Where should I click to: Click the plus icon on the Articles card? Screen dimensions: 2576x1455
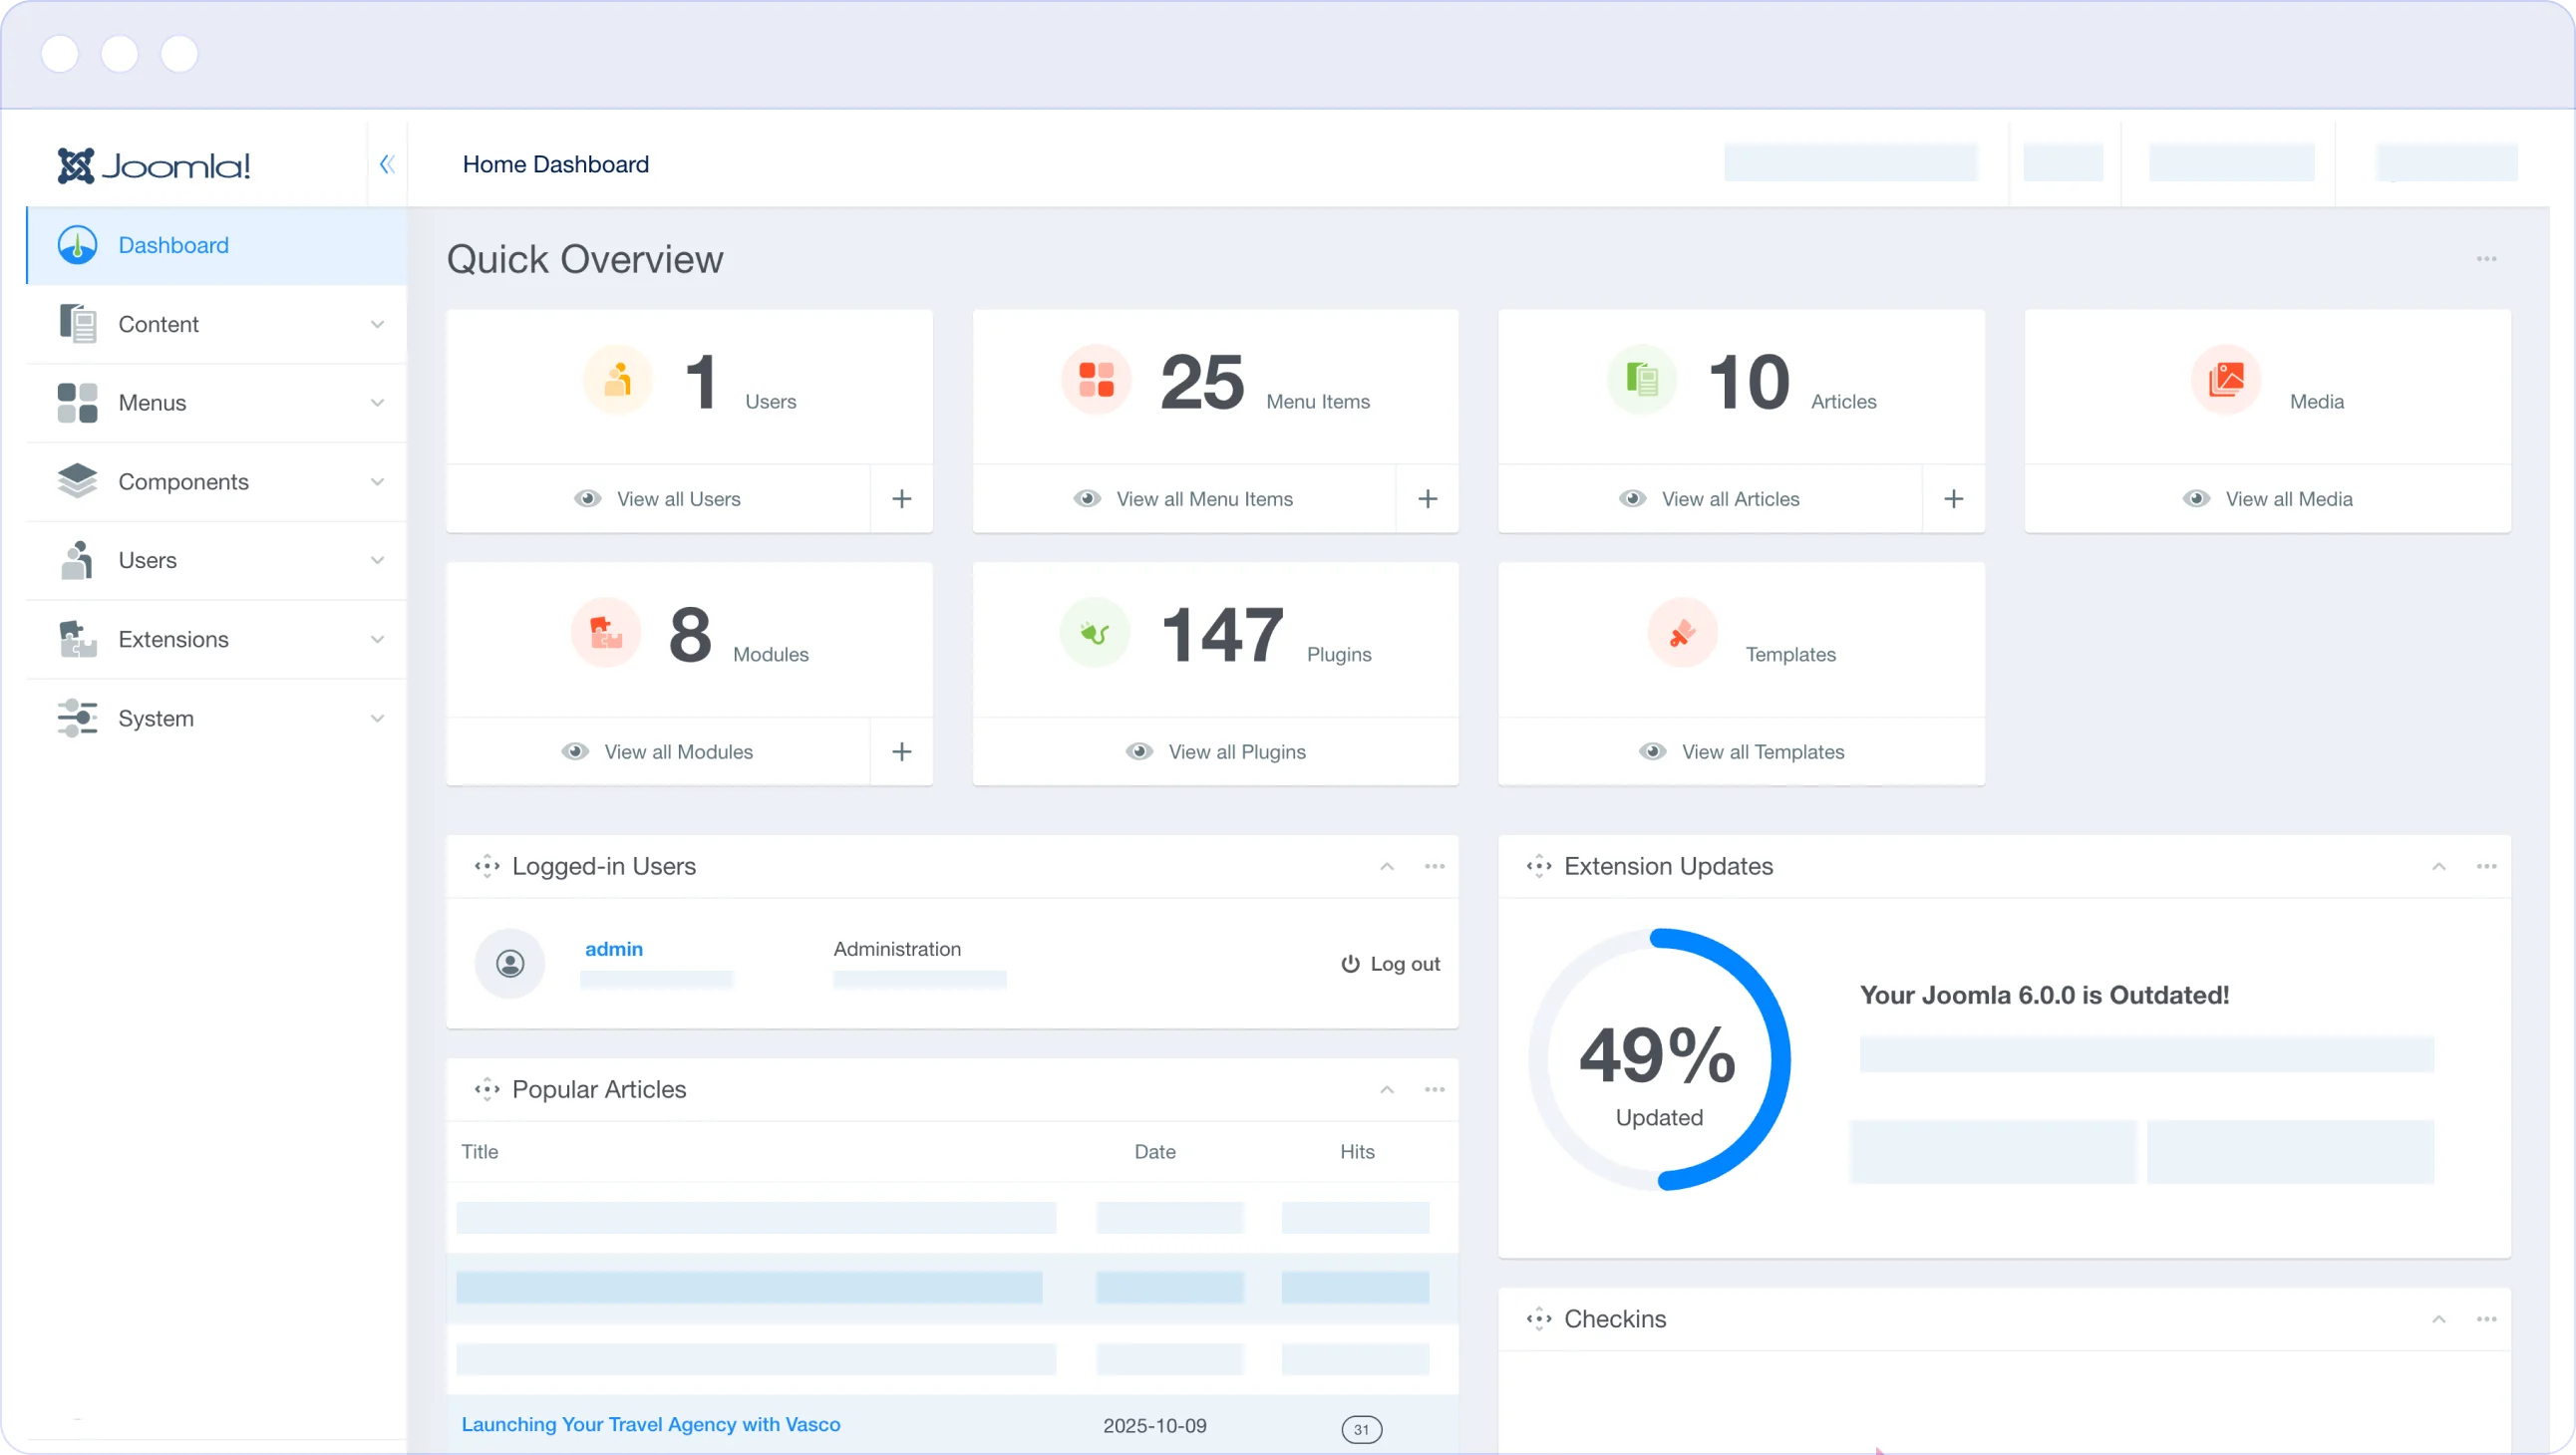point(1953,499)
